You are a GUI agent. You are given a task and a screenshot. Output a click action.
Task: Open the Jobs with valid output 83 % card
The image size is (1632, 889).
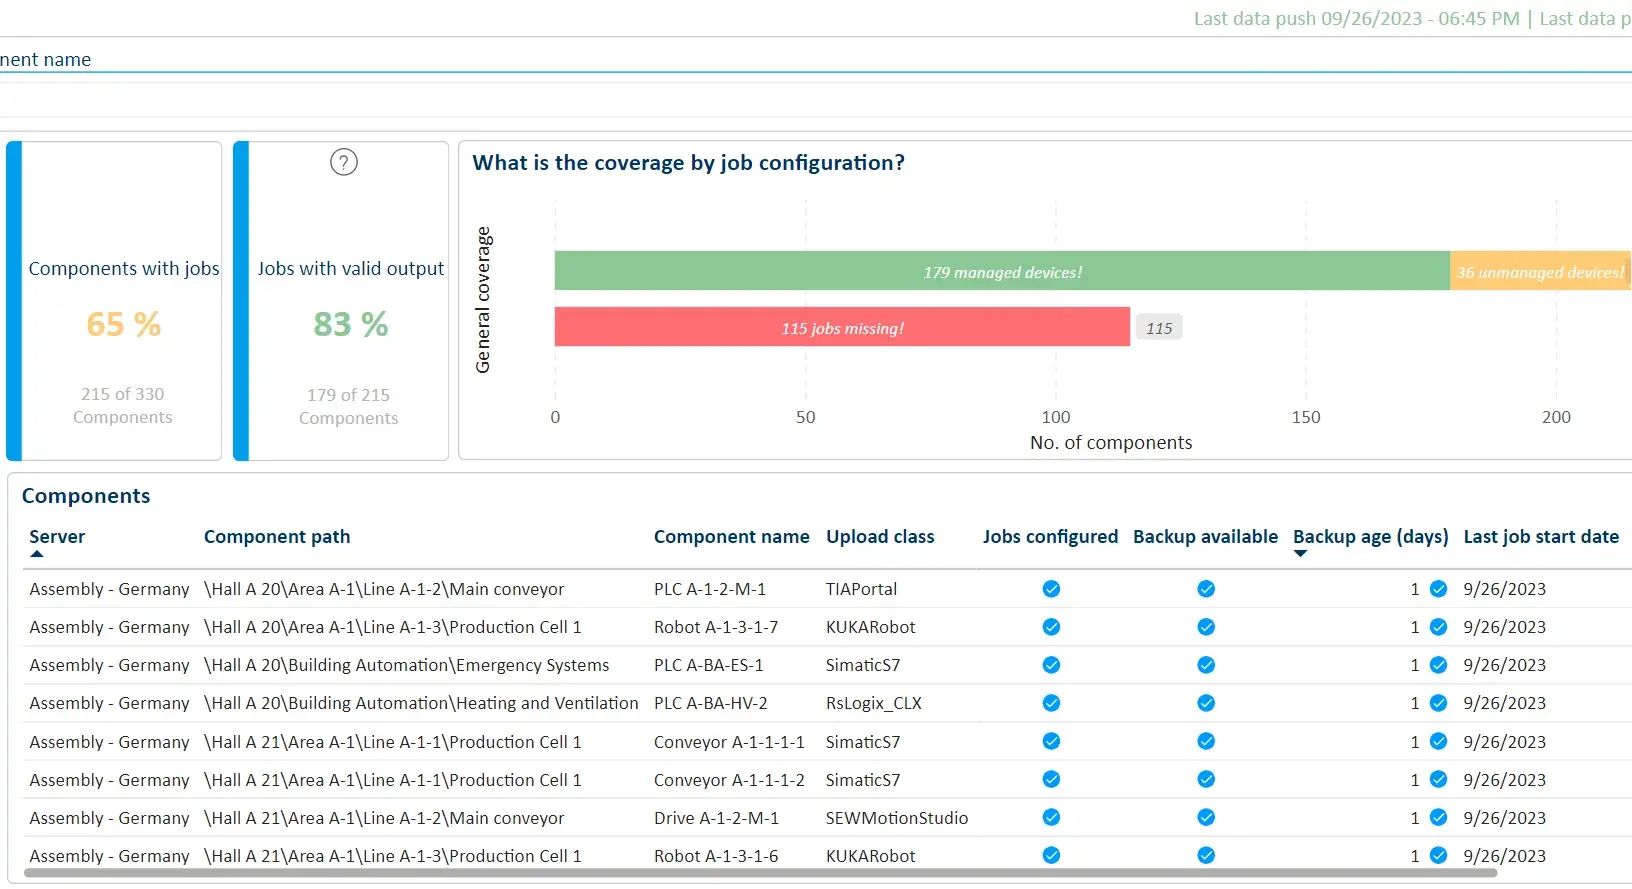coord(341,301)
